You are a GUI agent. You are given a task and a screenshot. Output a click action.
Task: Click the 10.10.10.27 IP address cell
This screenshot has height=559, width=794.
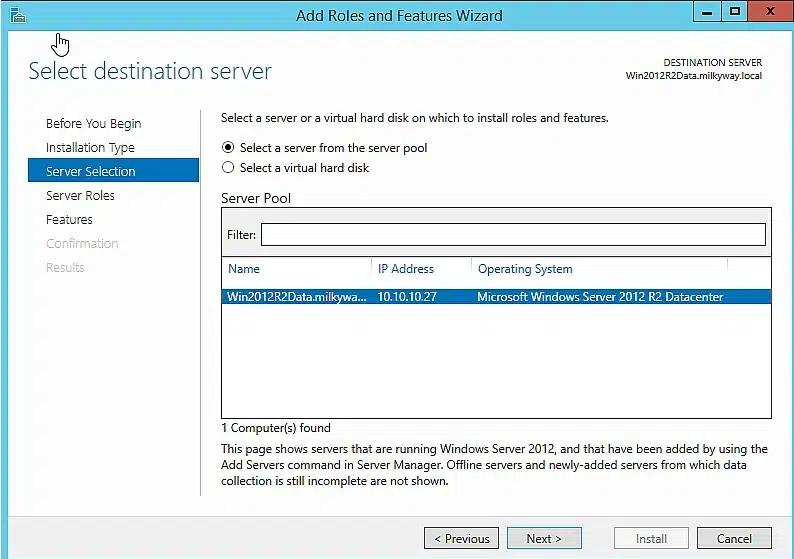click(407, 297)
